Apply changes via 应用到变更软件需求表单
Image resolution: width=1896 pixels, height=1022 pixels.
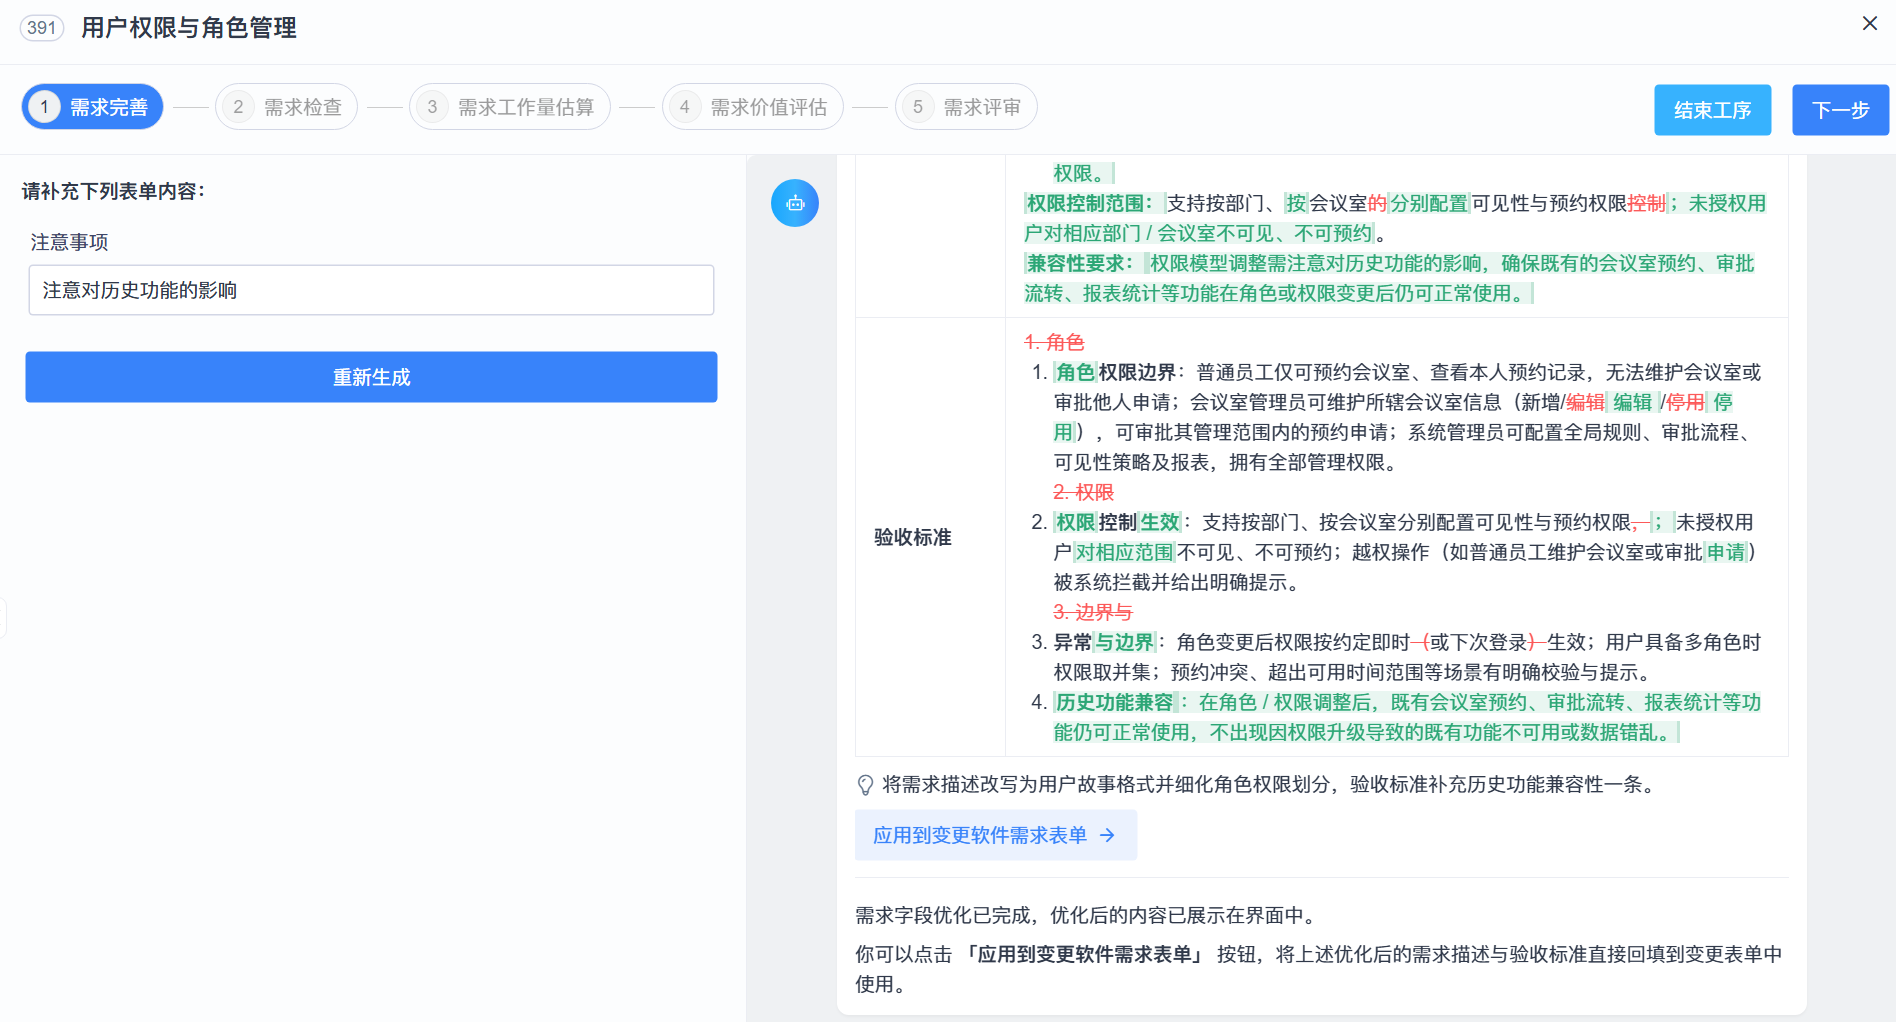(996, 835)
